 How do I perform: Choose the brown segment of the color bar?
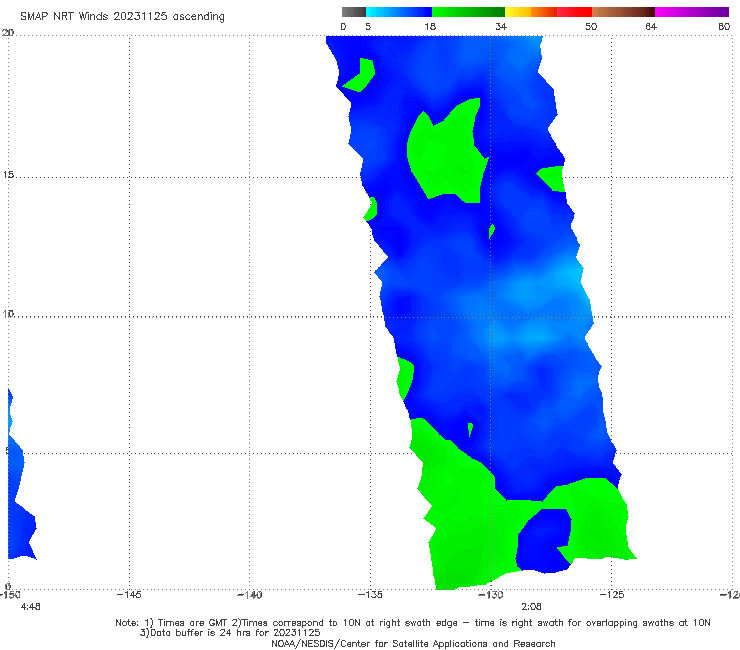click(x=623, y=12)
